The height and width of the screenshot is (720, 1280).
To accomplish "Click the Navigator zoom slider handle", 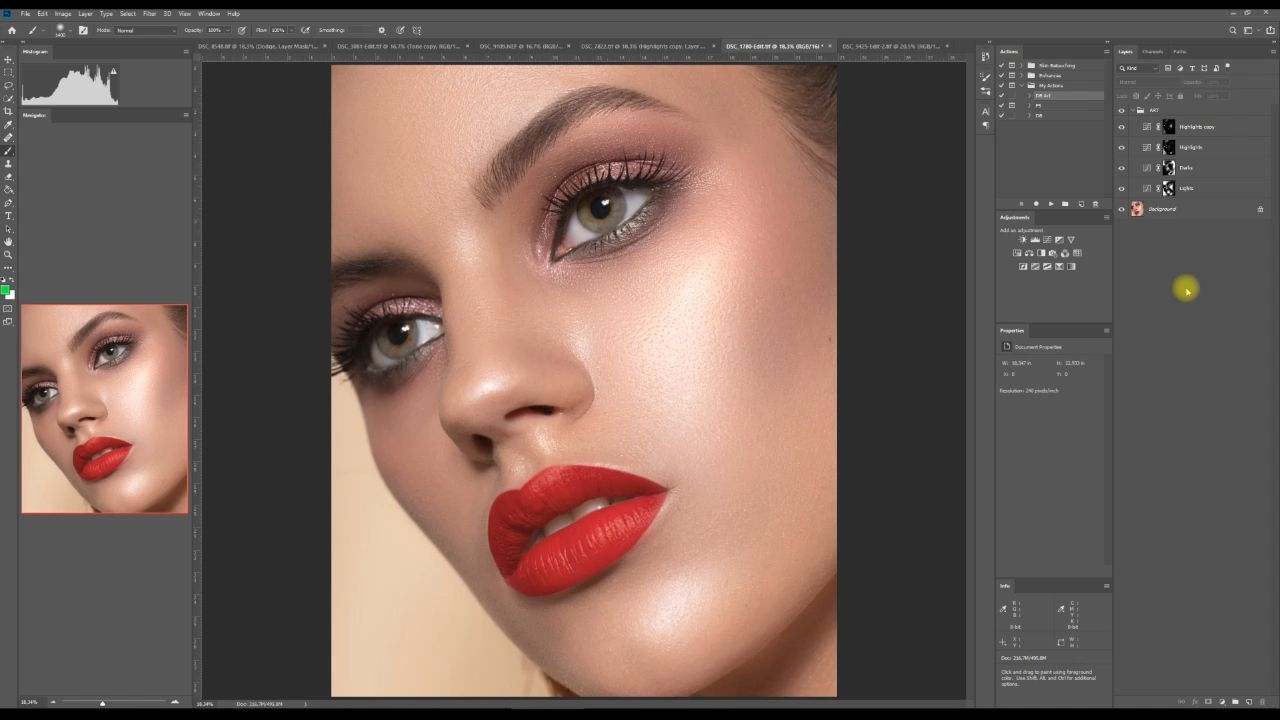I will pyautogui.click(x=102, y=703).
